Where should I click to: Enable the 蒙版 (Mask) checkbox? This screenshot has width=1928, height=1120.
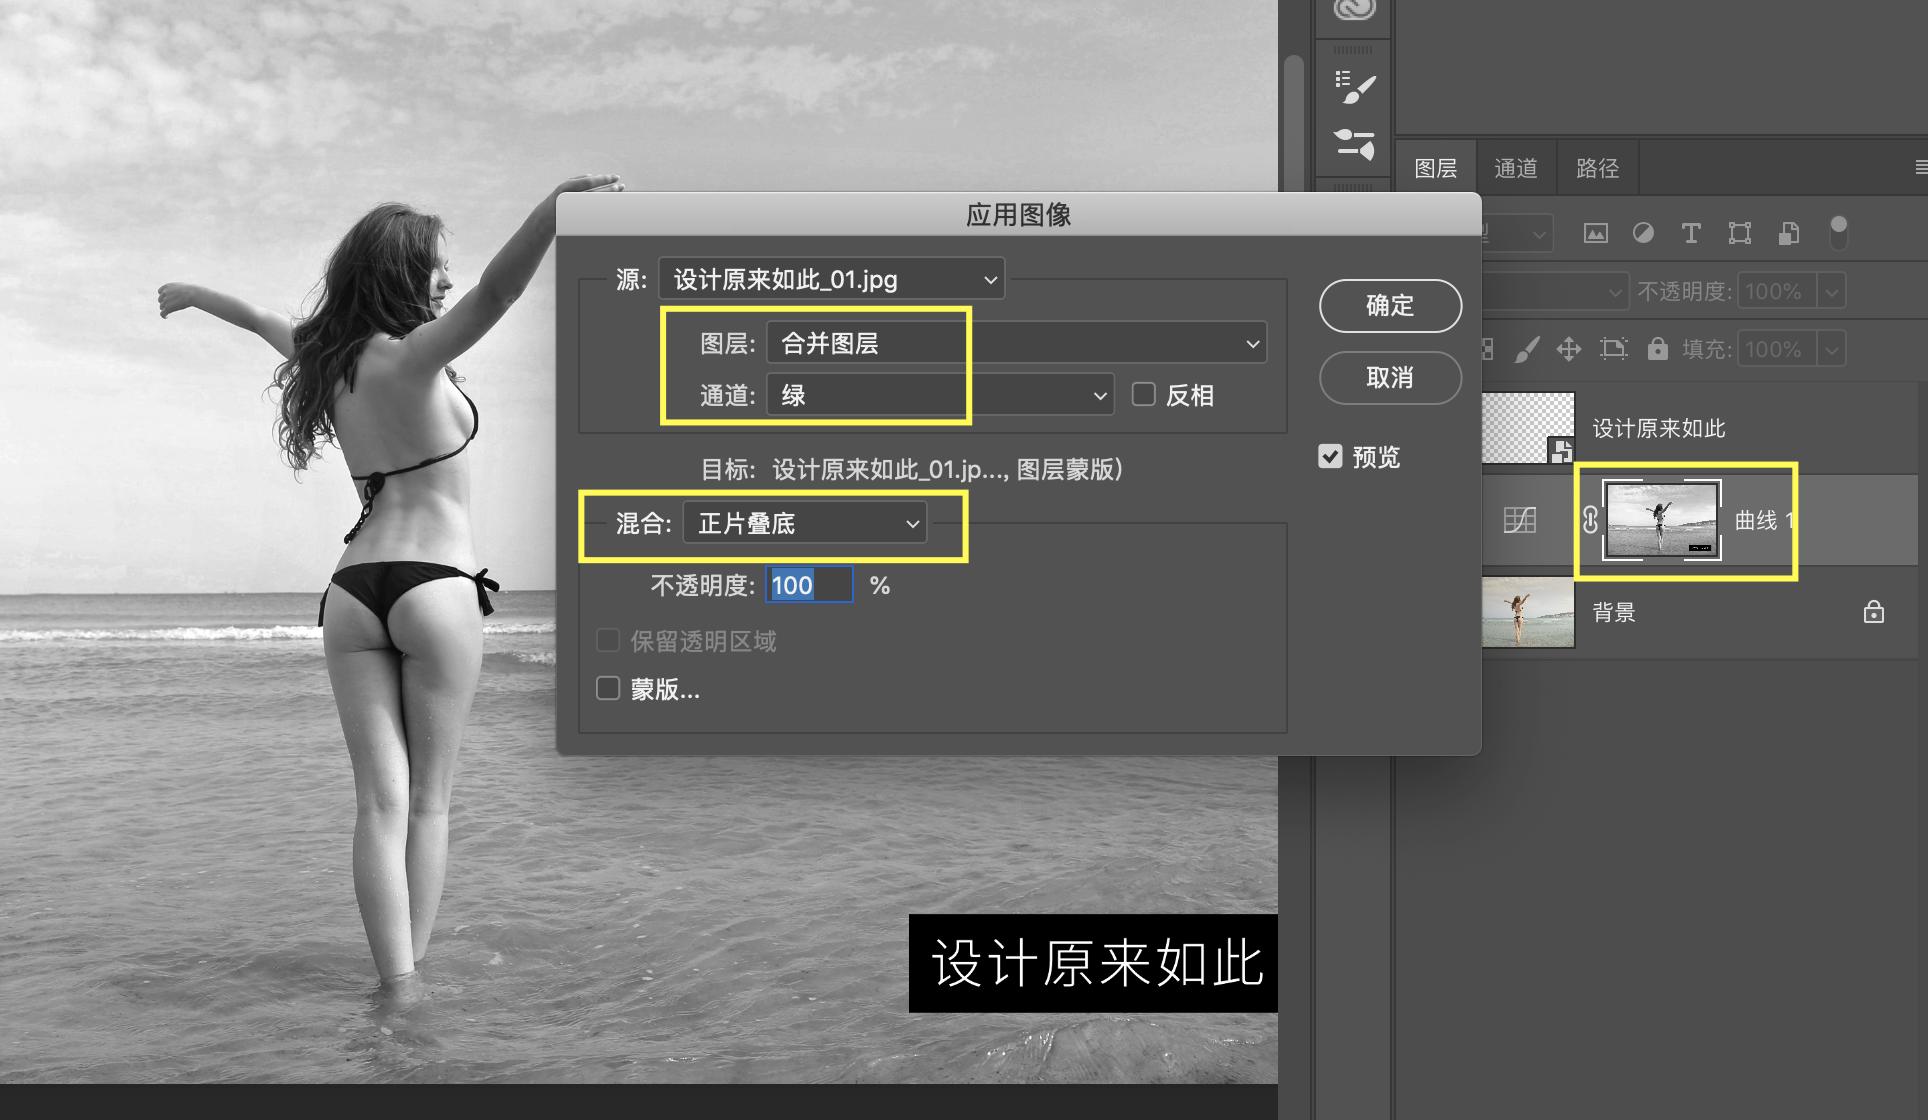608,688
